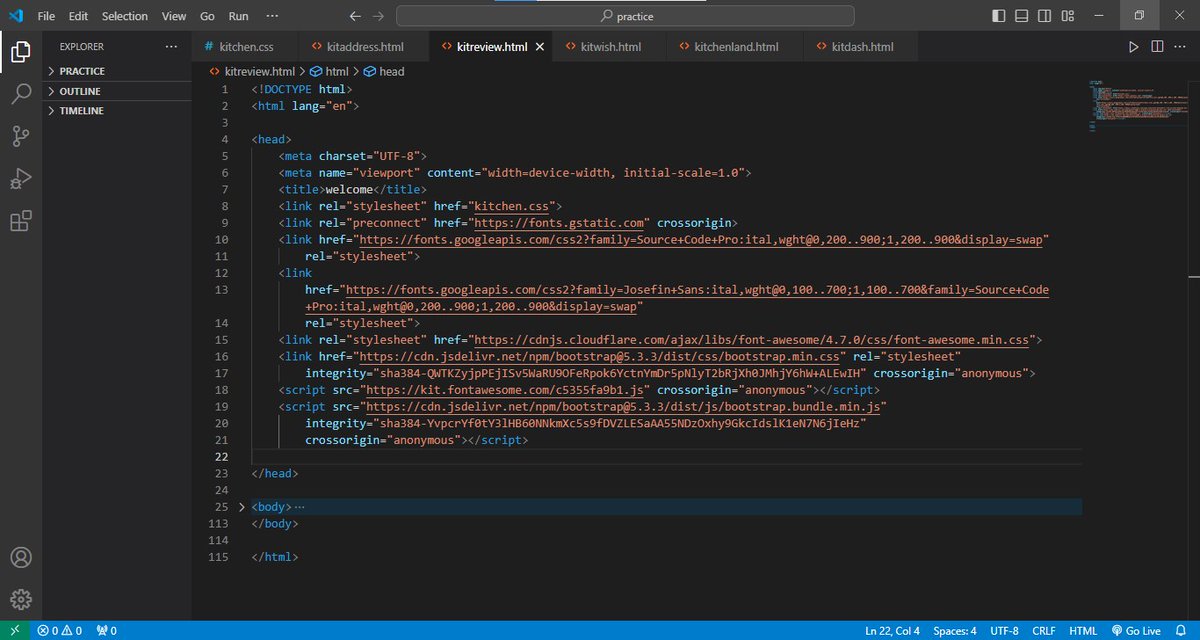
Task: Open more menus ellipsis in menu bar
Action: pos(273,16)
